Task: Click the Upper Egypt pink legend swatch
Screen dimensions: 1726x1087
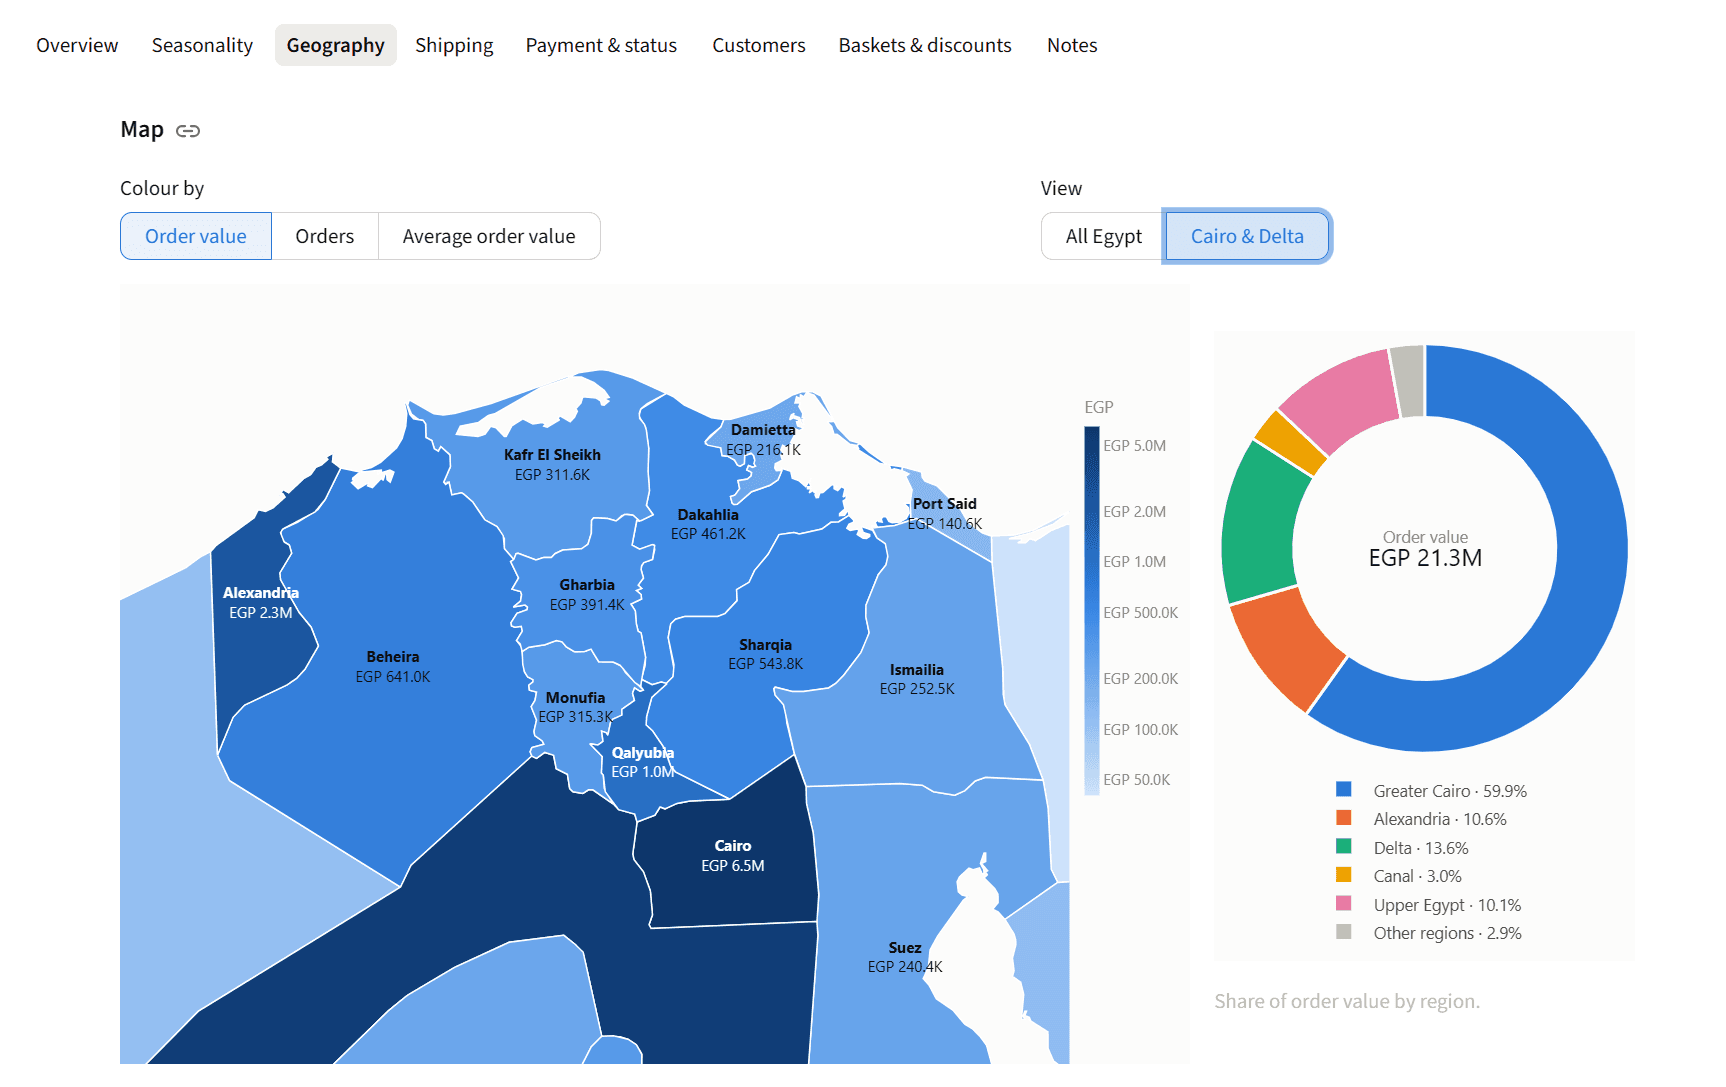Action: pyautogui.click(x=1344, y=904)
